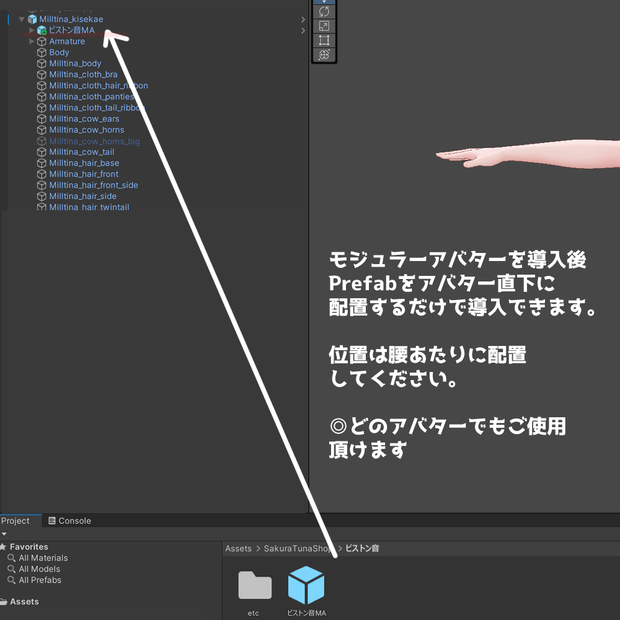
Task: Select the Body object in hierarchy
Action: (x=59, y=52)
